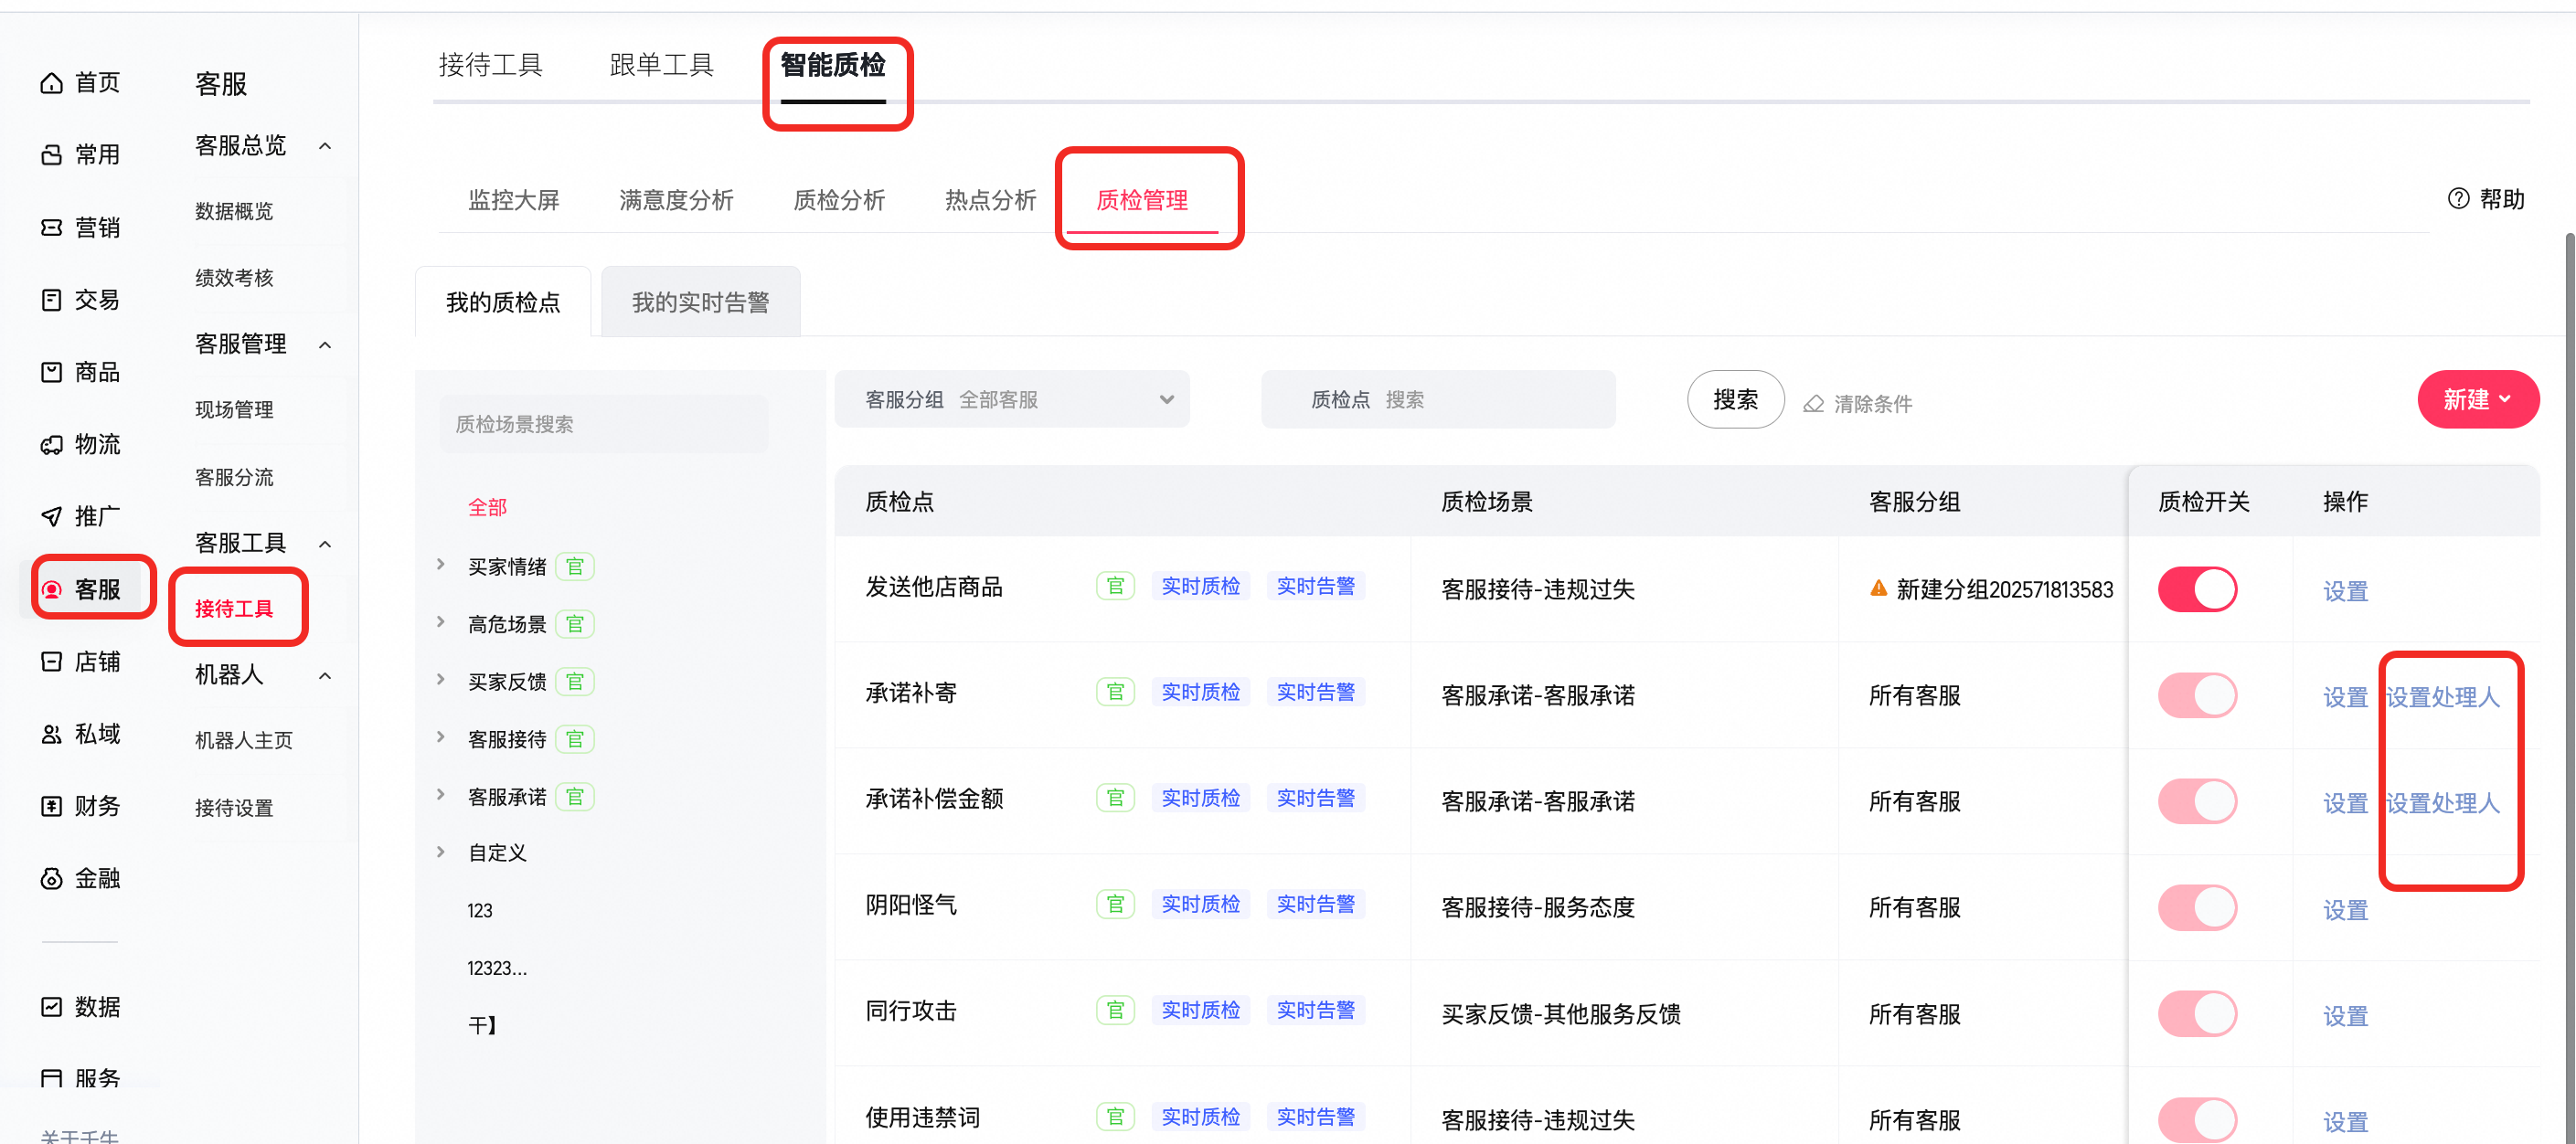The height and width of the screenshot is (1144, 2576).
Task: Select the 物流 icon
Action: click(52, 444)
